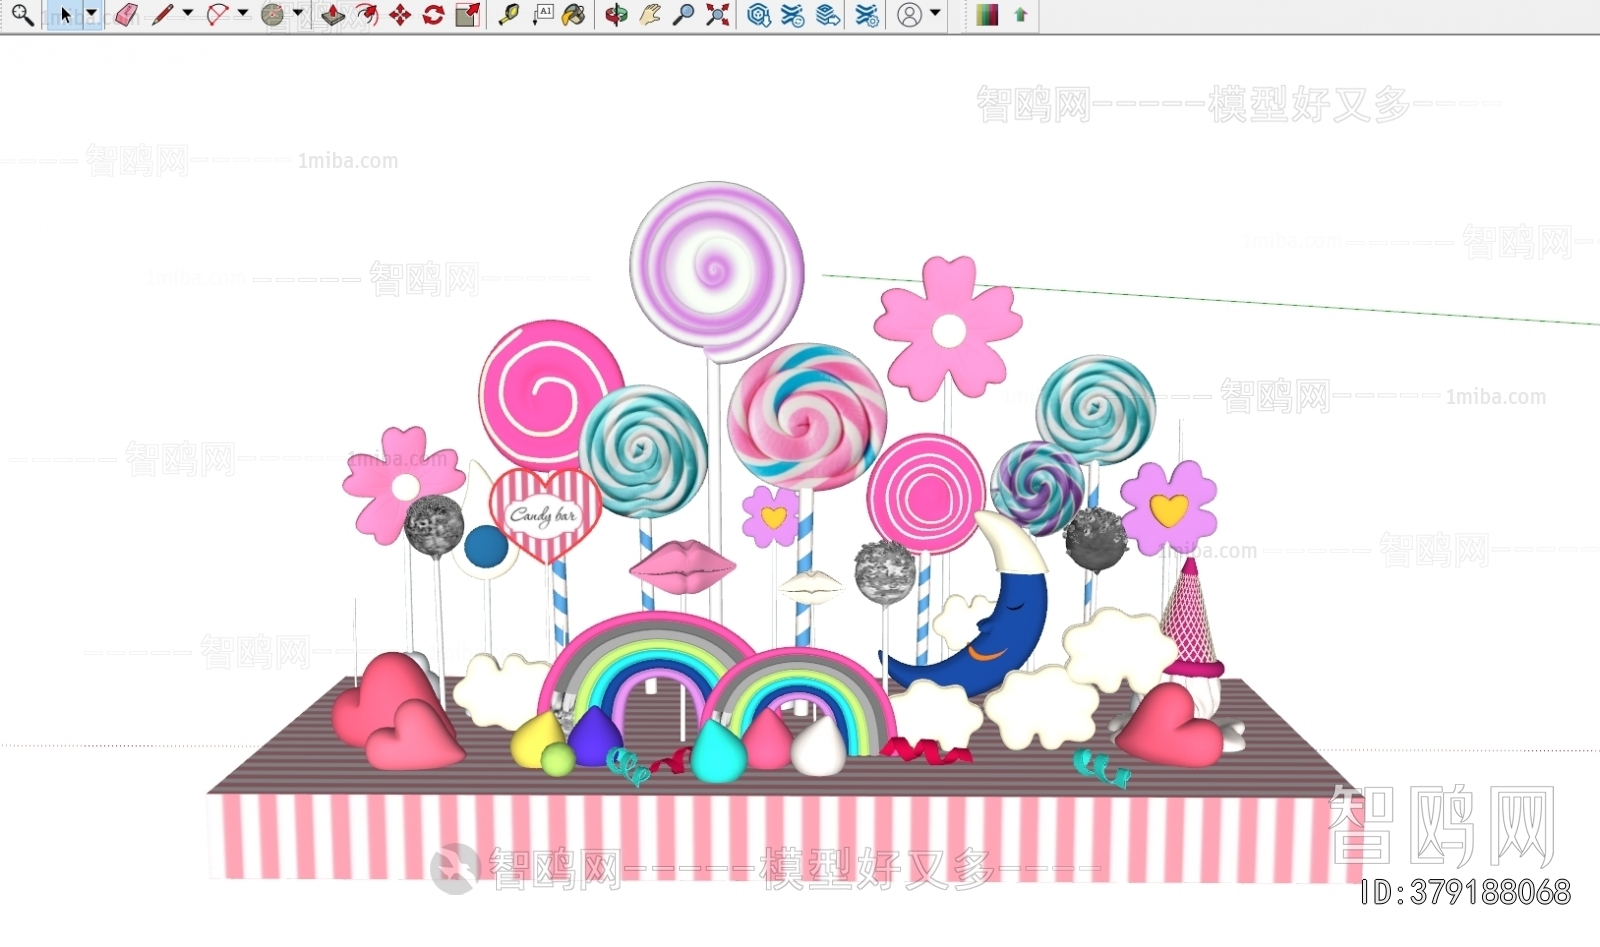The height and width of the screenshot is (947, 1600).
Task: Expand the shape tool dropdown arrow
Action: (x=298, y=14)
